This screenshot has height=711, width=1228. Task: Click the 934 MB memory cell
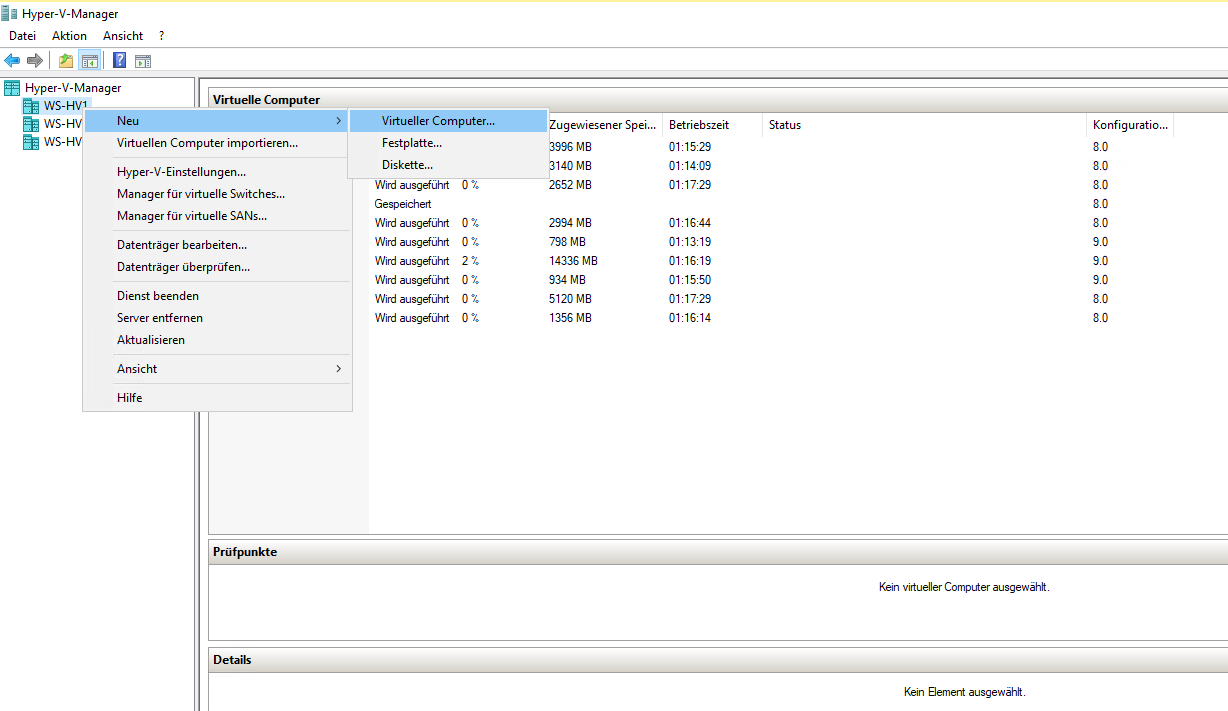point(567,280)
